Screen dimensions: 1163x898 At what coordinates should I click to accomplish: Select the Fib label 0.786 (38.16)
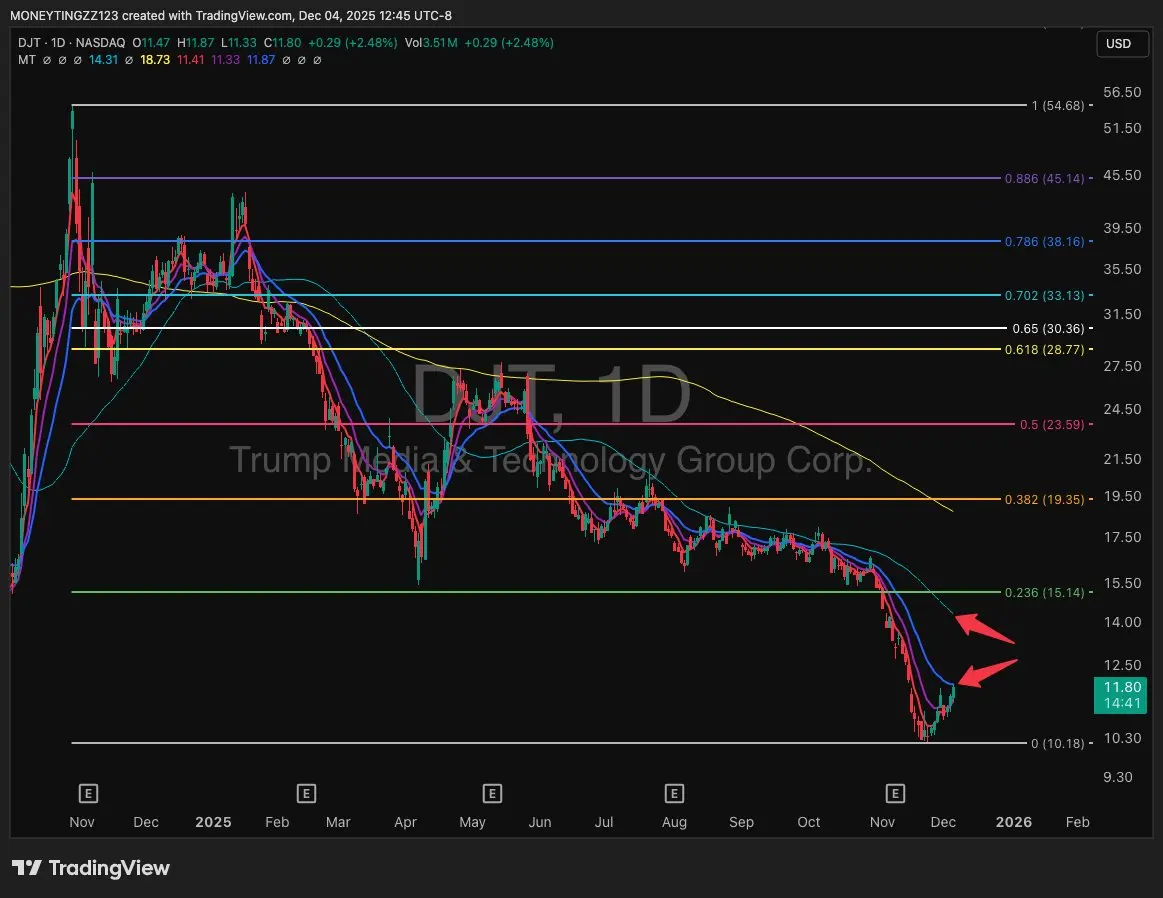1044,242
